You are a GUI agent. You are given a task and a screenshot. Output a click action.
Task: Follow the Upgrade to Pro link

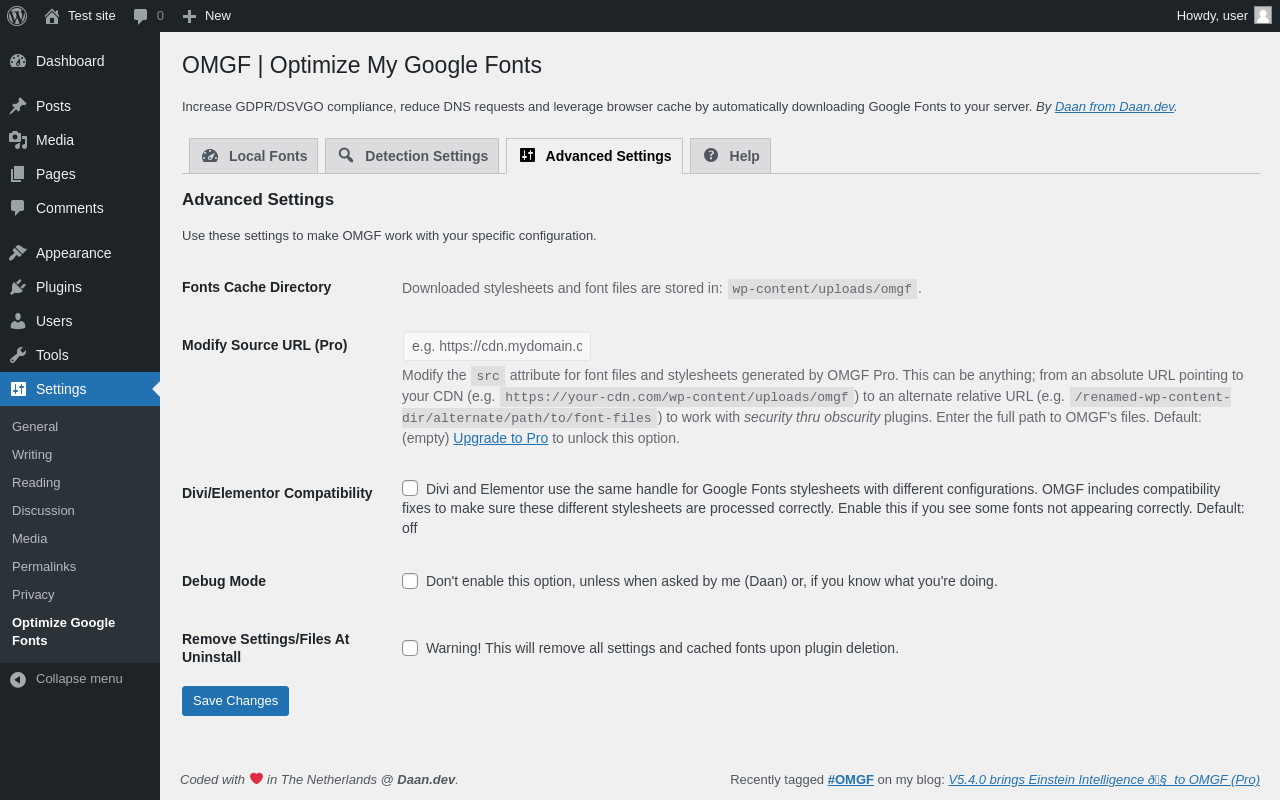tap(500, 438)
